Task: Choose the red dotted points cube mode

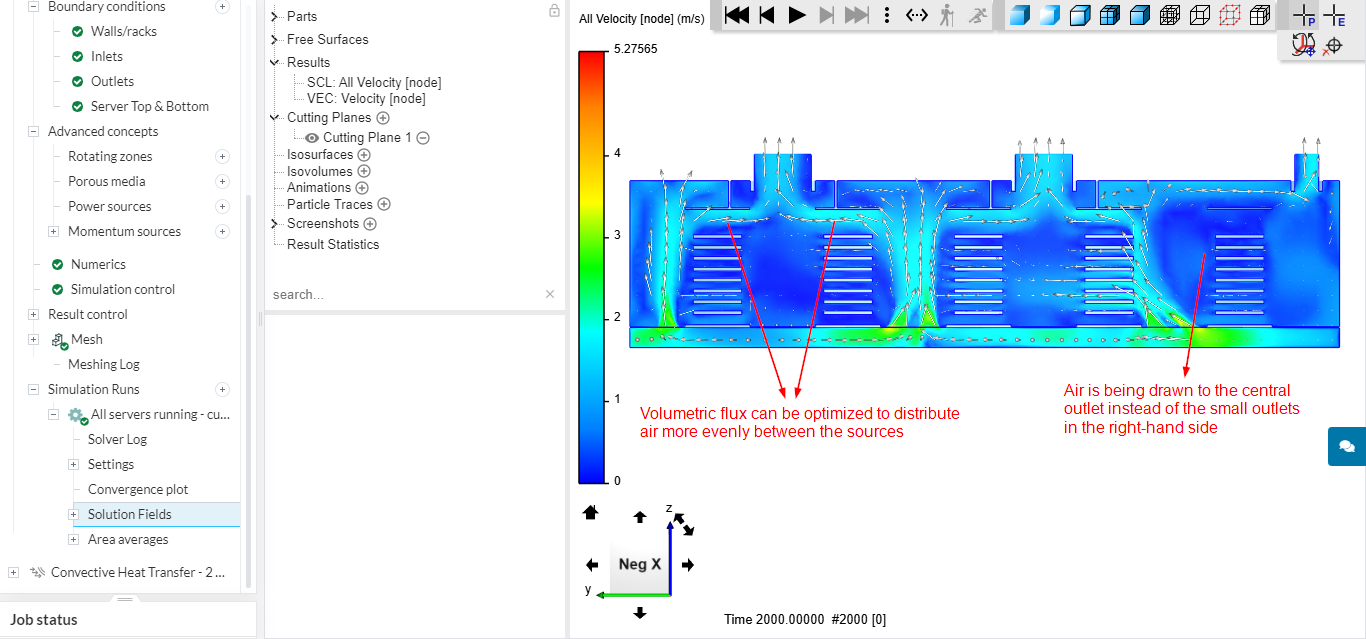Action: coord(1231,15)
